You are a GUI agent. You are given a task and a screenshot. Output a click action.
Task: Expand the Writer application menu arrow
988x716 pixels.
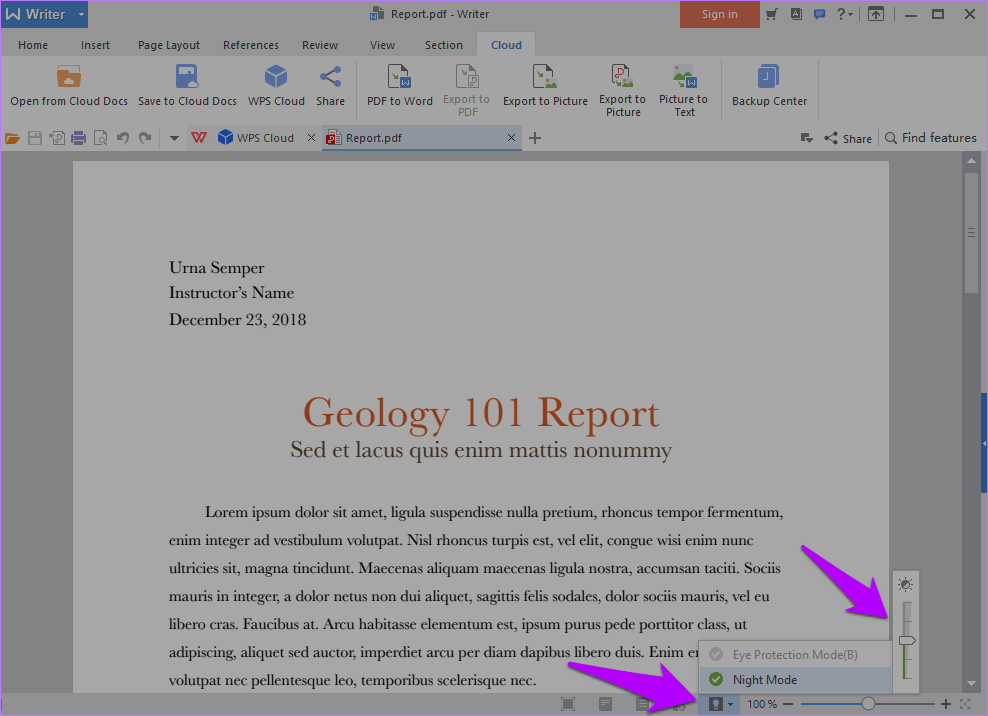pyautogui.click(x=81, y=14)
